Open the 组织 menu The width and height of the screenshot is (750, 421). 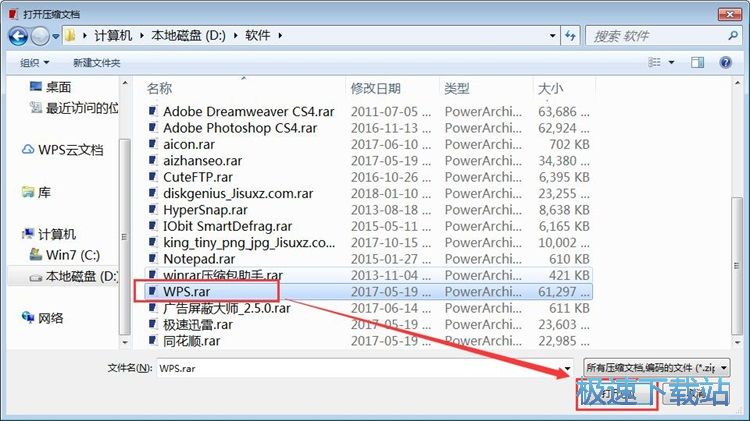coord(34,63)
